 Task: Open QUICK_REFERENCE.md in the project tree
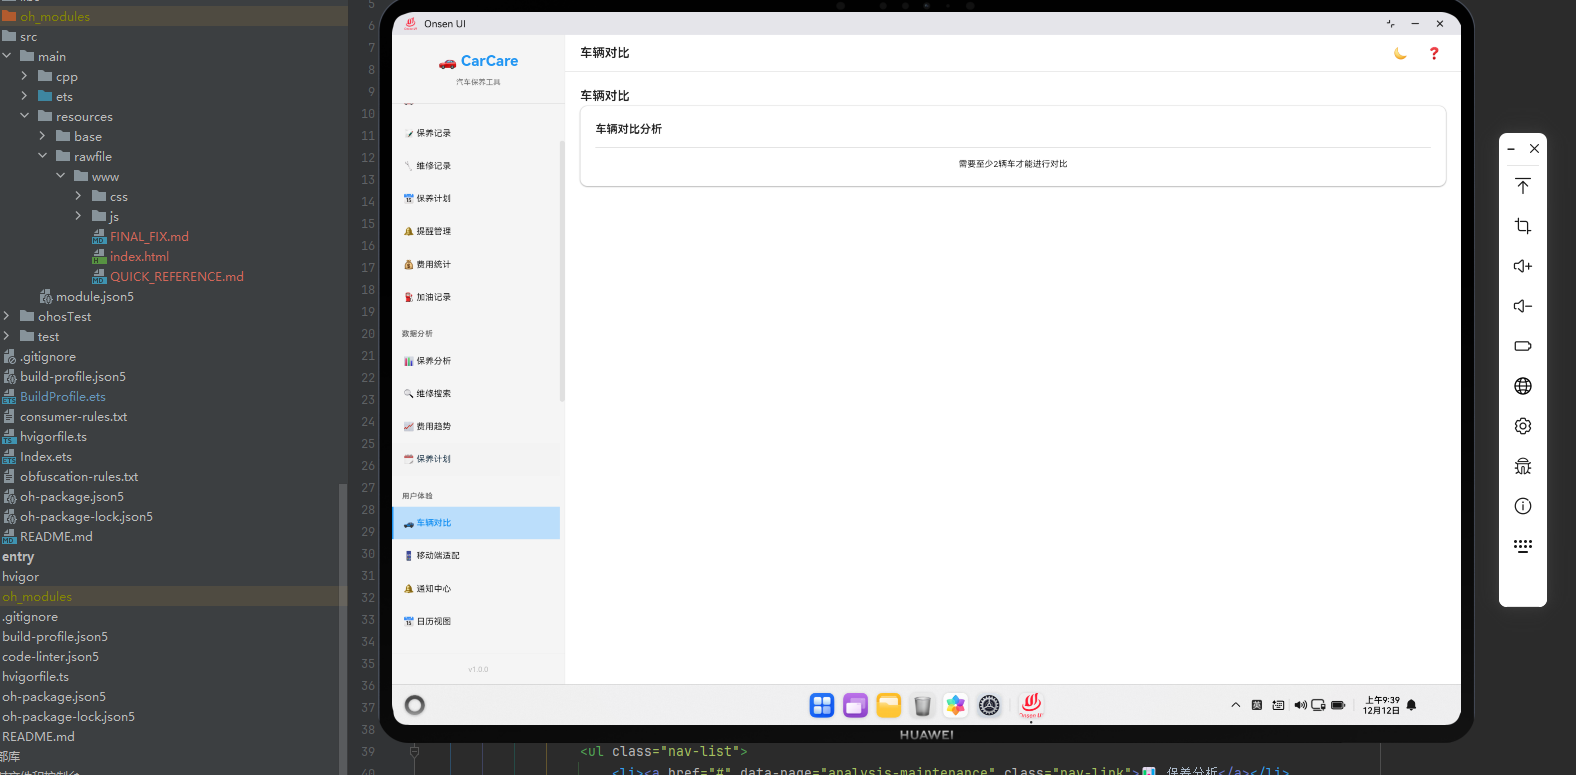tap(177, 277)
